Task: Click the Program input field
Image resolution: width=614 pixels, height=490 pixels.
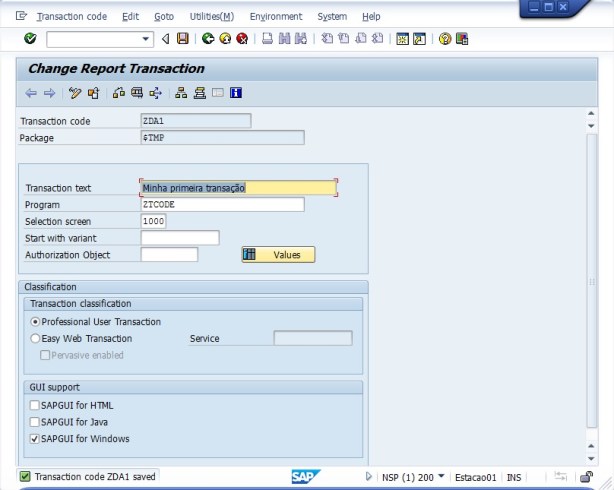Action: [222, 204]
